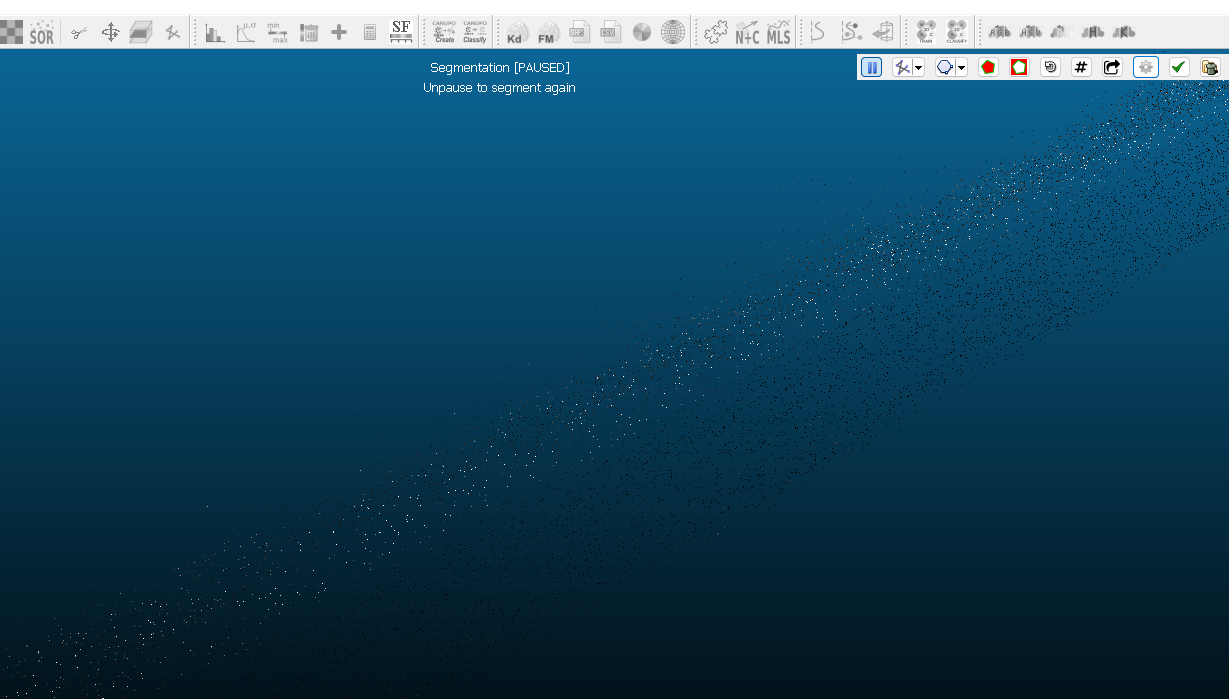
Task: Open the segmentation shape dropdown
Action: point(961,66)
